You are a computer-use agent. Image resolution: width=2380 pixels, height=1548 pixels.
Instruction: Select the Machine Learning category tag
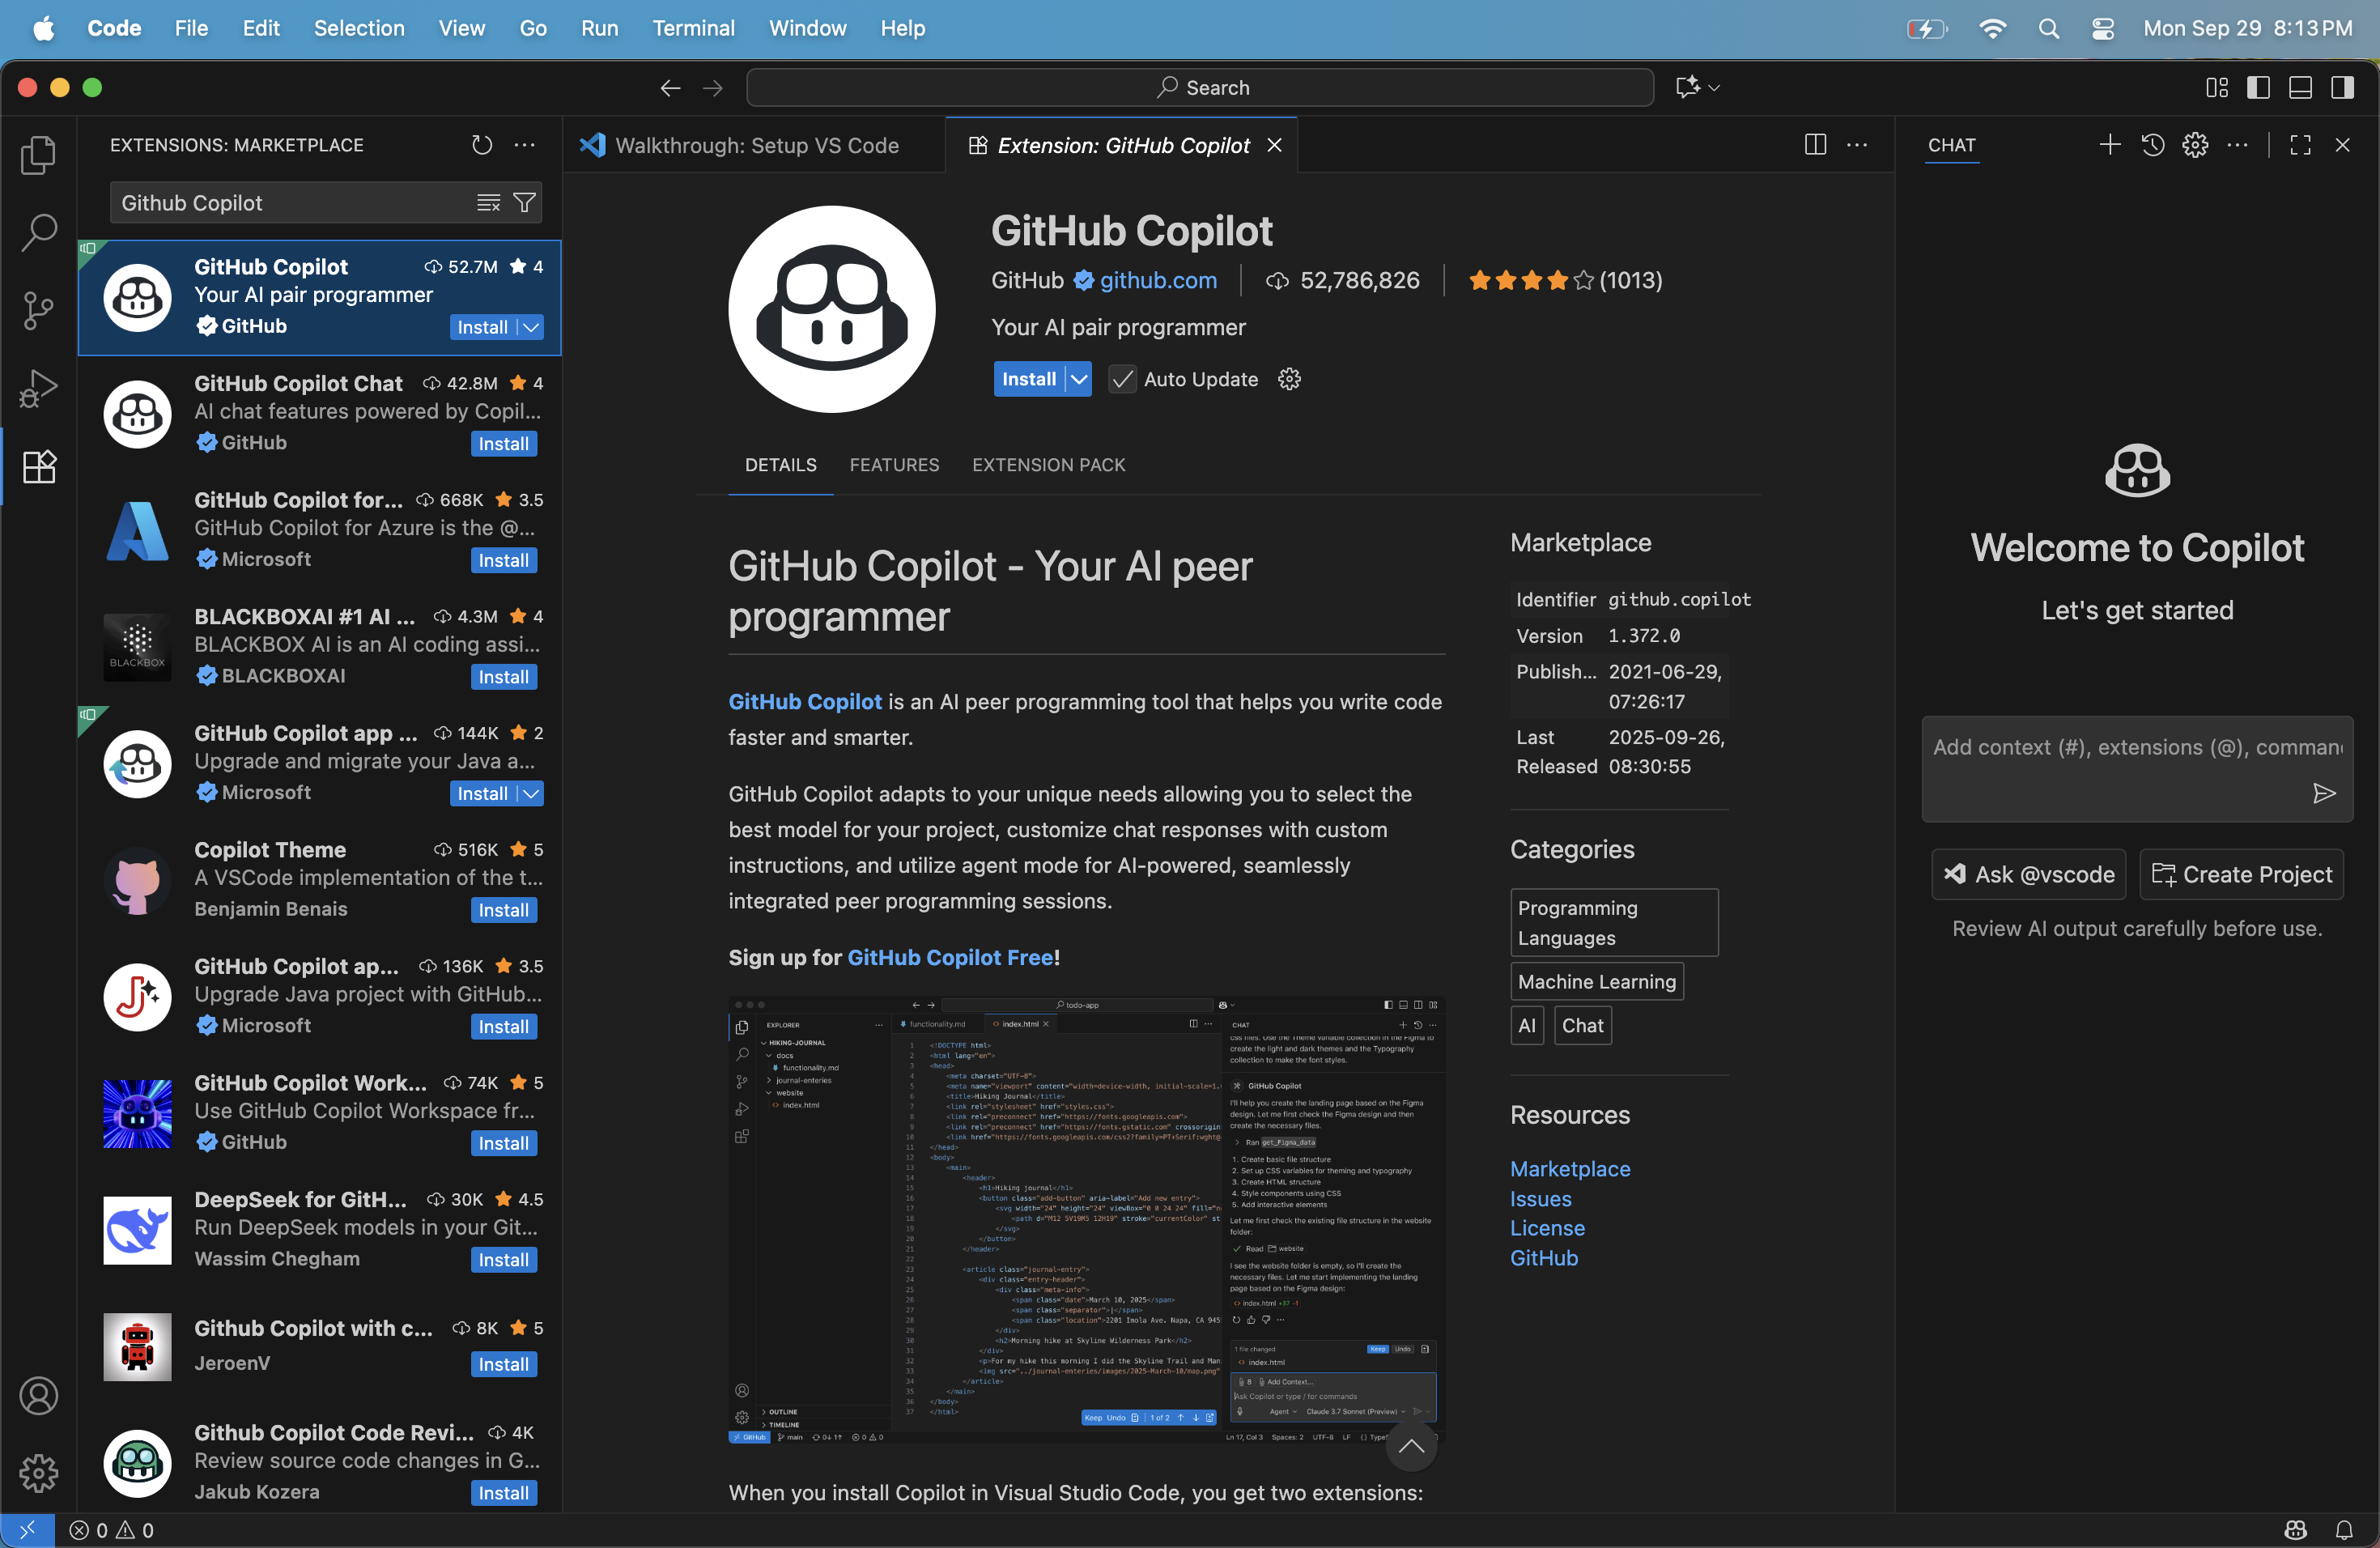[x=1596, y=981]
